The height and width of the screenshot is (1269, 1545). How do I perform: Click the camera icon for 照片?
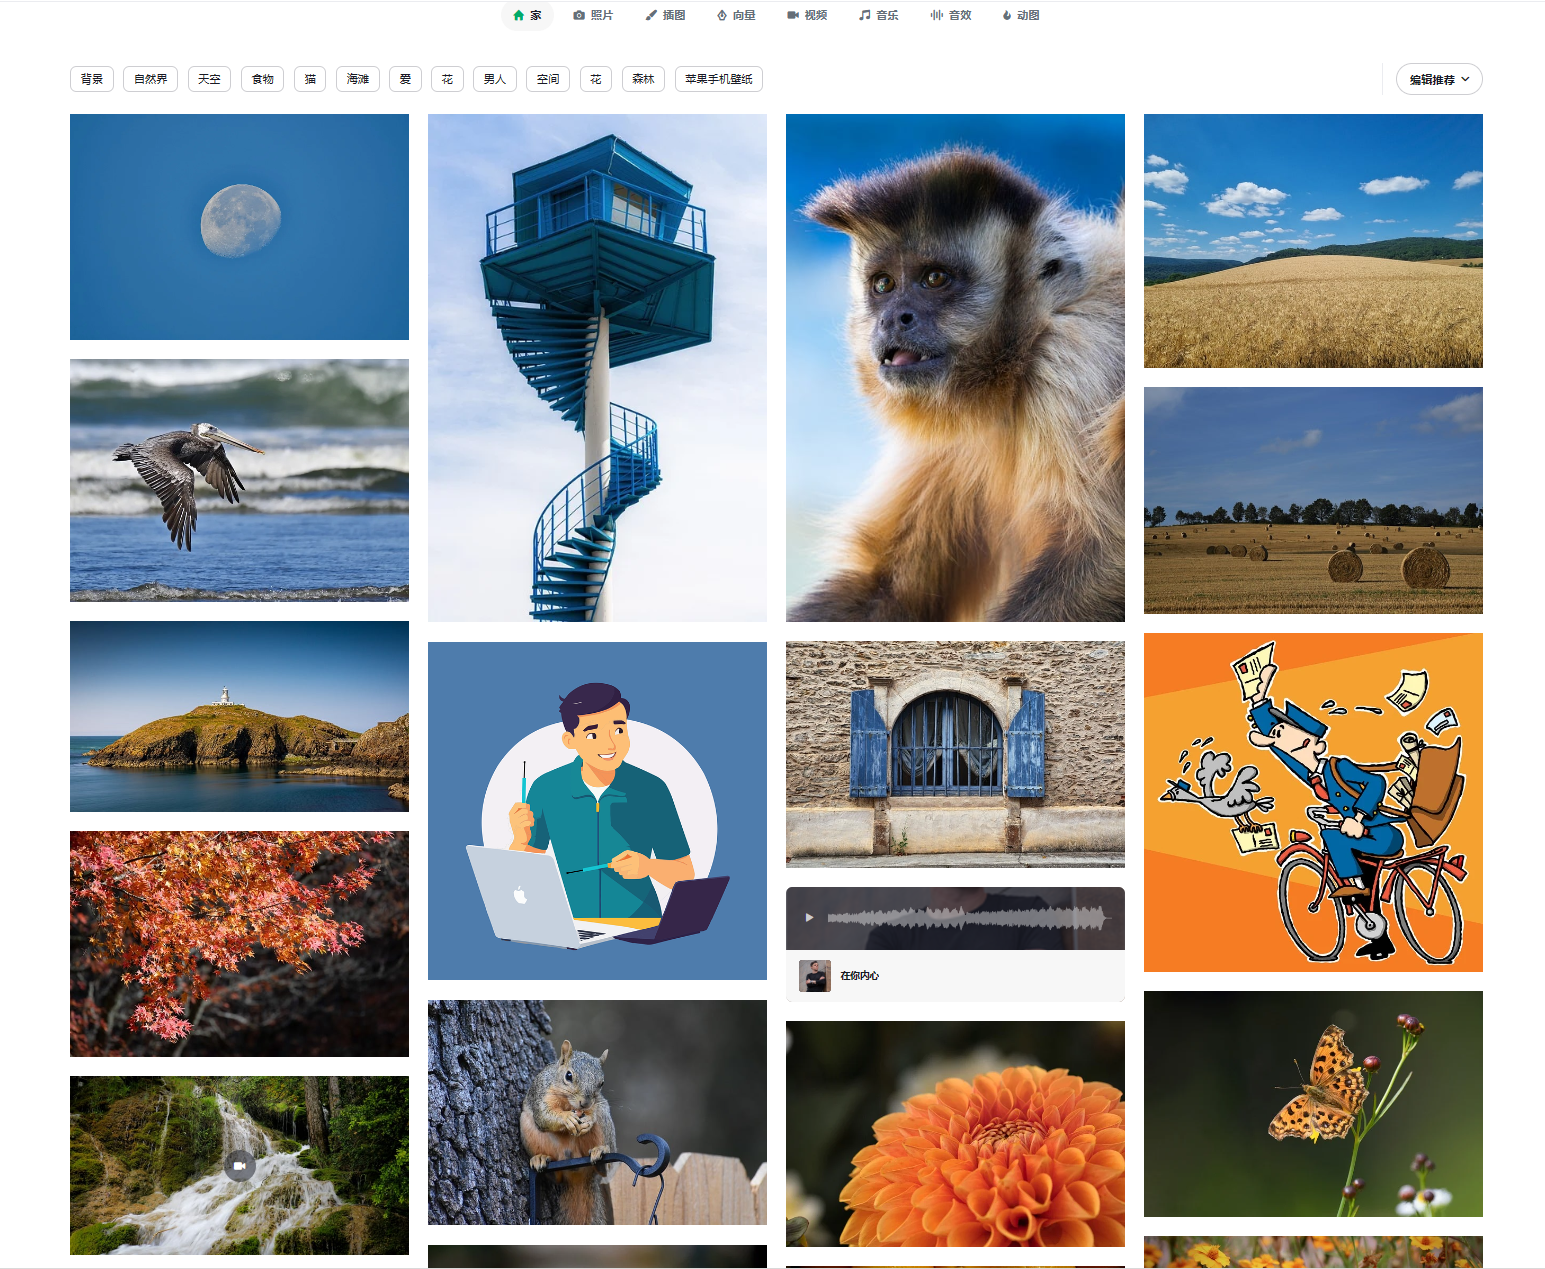tap(579, 15)
